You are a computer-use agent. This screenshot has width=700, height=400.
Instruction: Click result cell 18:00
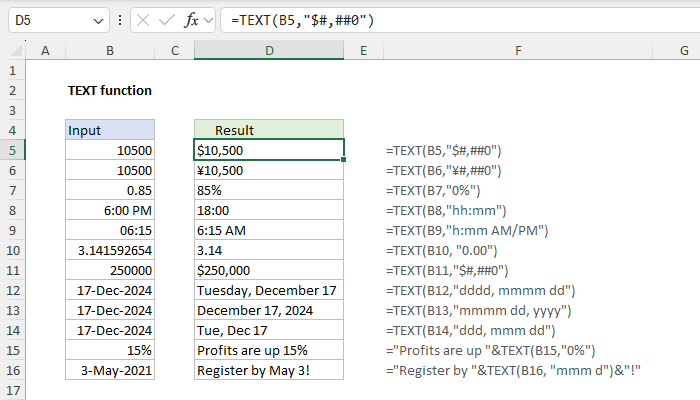(269, 210)
